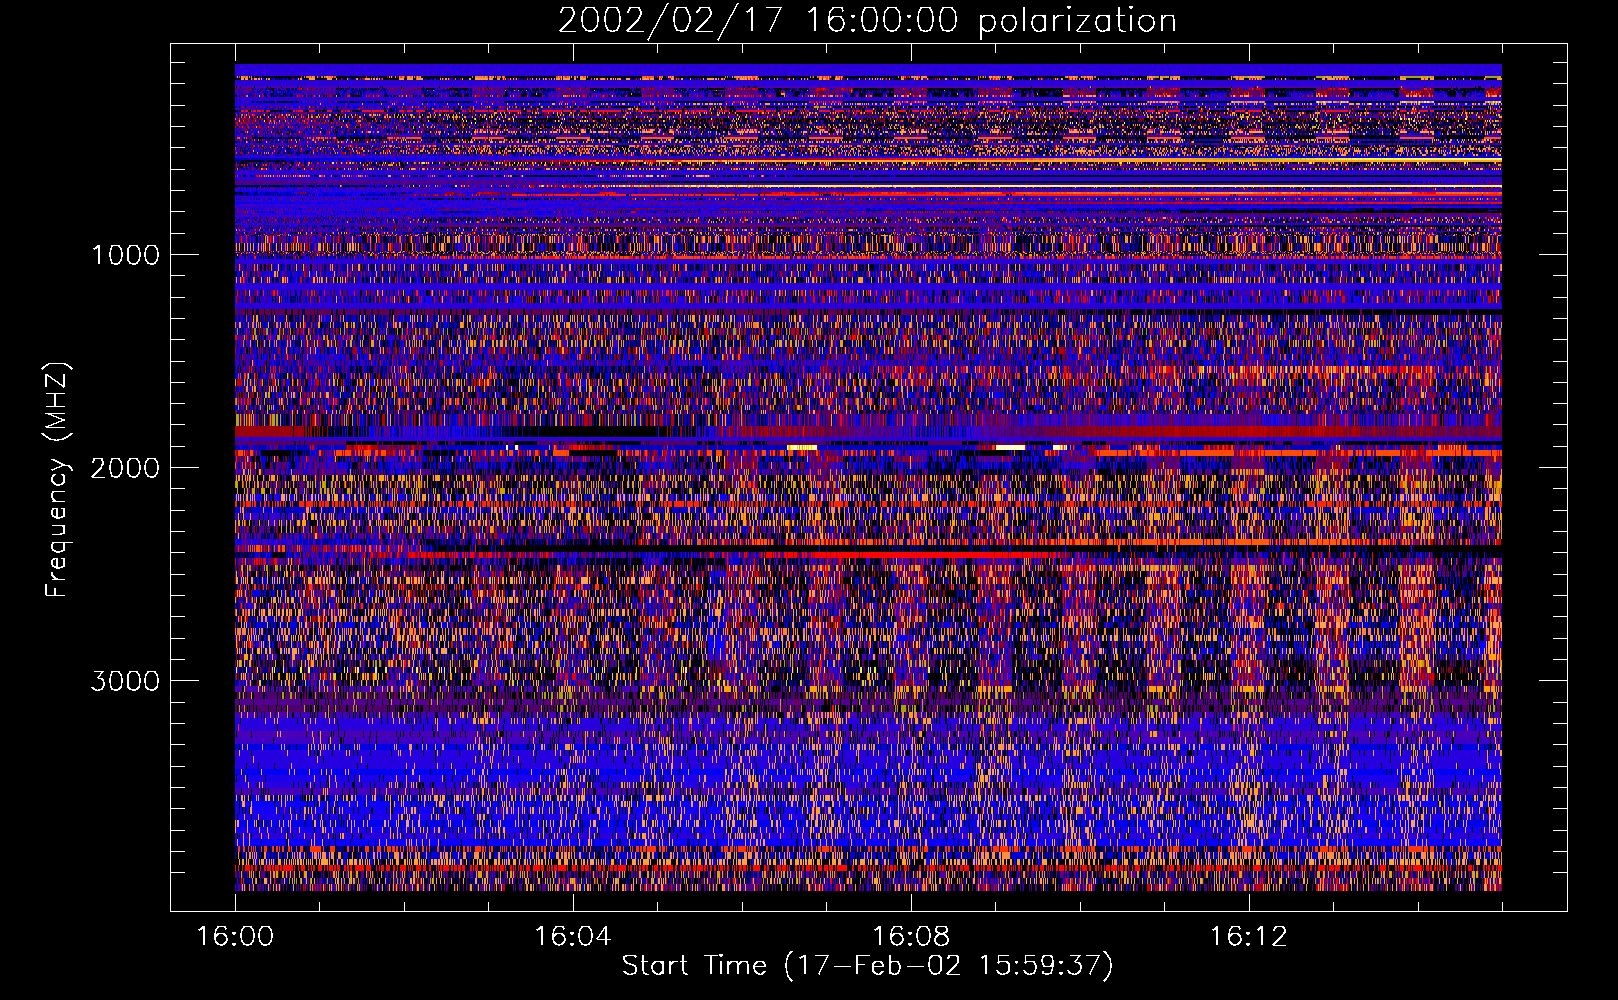Image resolution: width=1618 pixels, height=1000 pixels.
Task: Click the plot title "2002/02/17 16:00:00 polarization"
Action: 867,21
